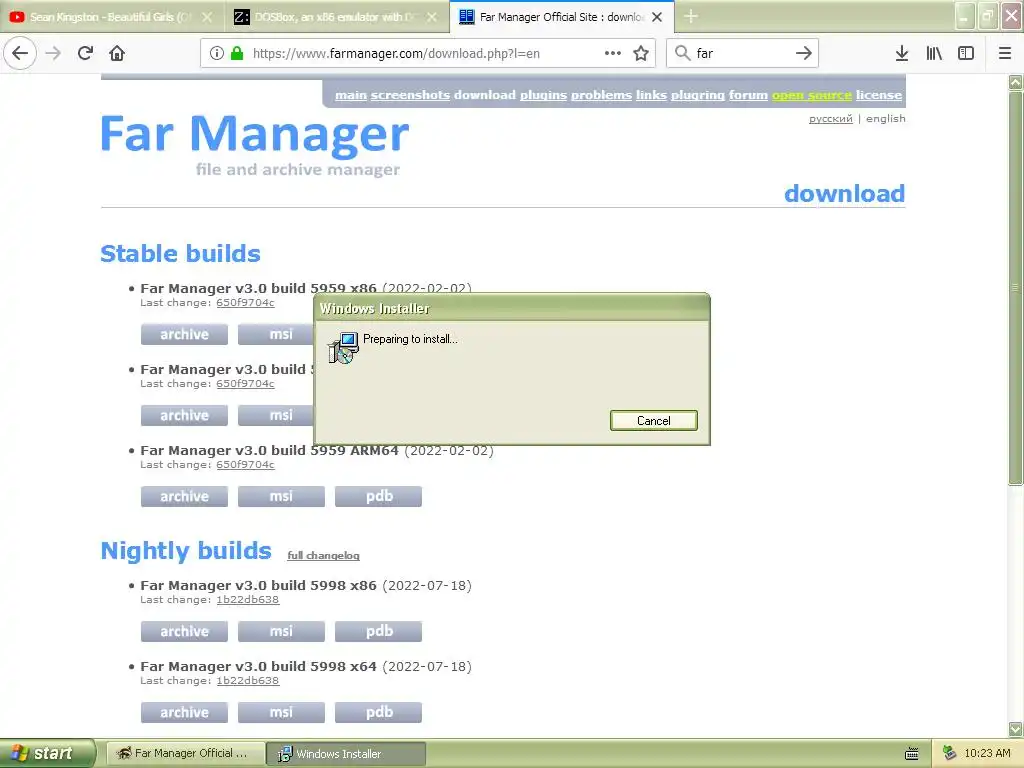Click the vertical scrollbar thumb
Screen dimensions: 1024x768
(x=1015, y=287)
